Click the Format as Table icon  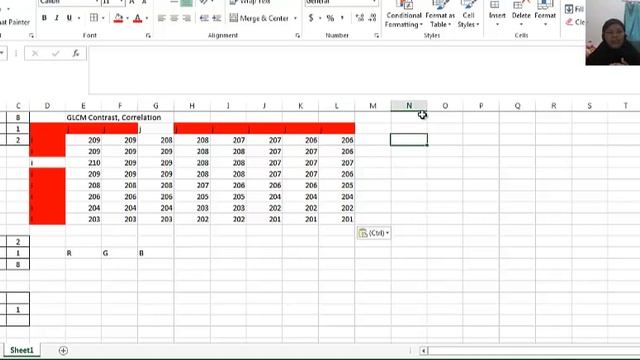440,5
